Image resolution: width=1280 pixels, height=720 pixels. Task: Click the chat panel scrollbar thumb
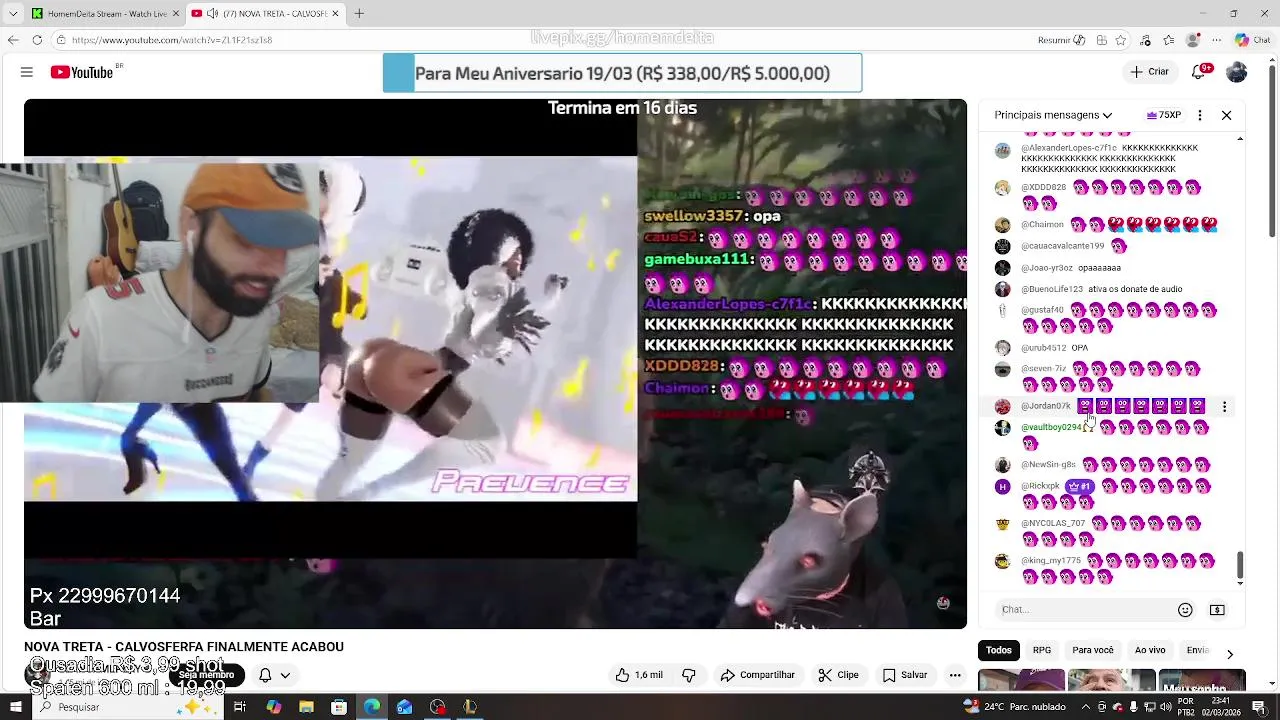tap(1241, 563)
